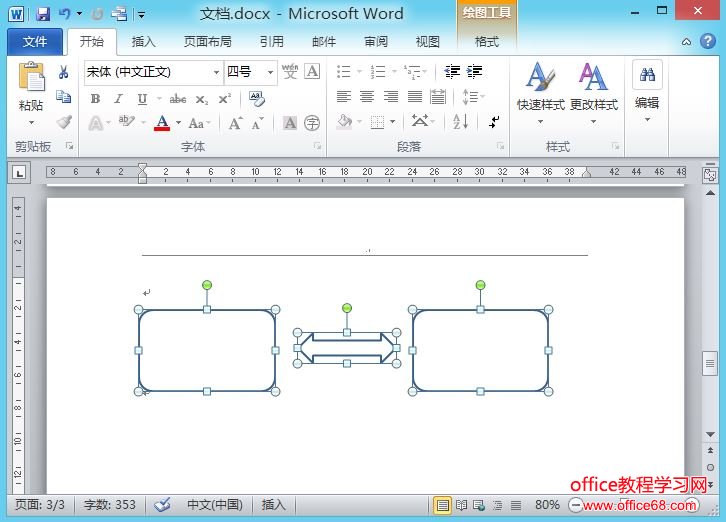
Task: Click 页面: 3/3 page indicator
Action: pos(40,504)
